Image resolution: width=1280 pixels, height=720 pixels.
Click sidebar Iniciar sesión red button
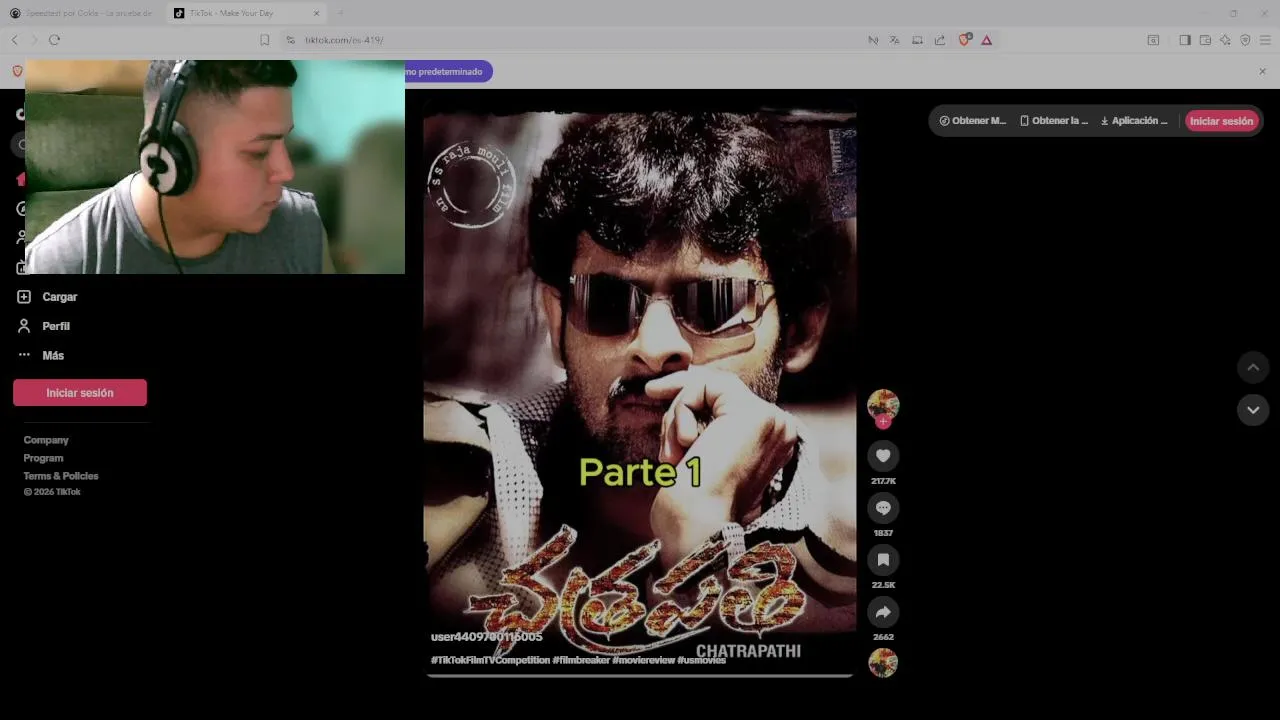(x=80, y=393)
